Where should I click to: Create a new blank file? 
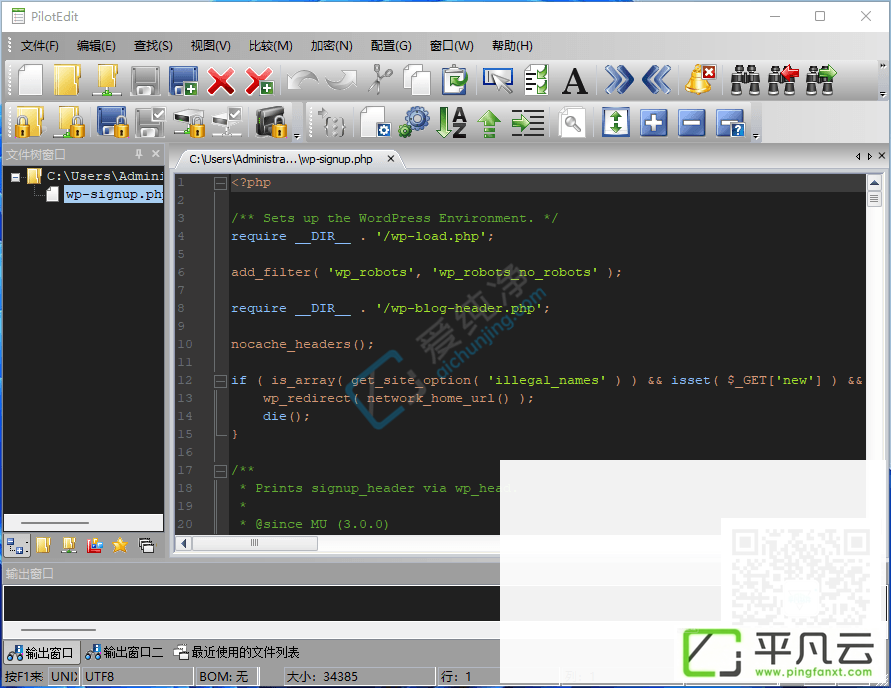point(30,80)
